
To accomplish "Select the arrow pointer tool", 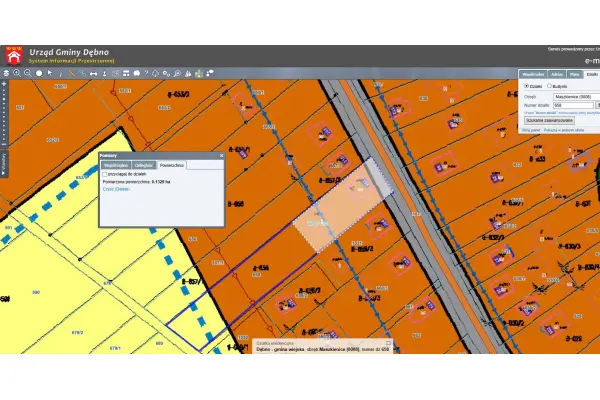I will click(x=50, y=73).
